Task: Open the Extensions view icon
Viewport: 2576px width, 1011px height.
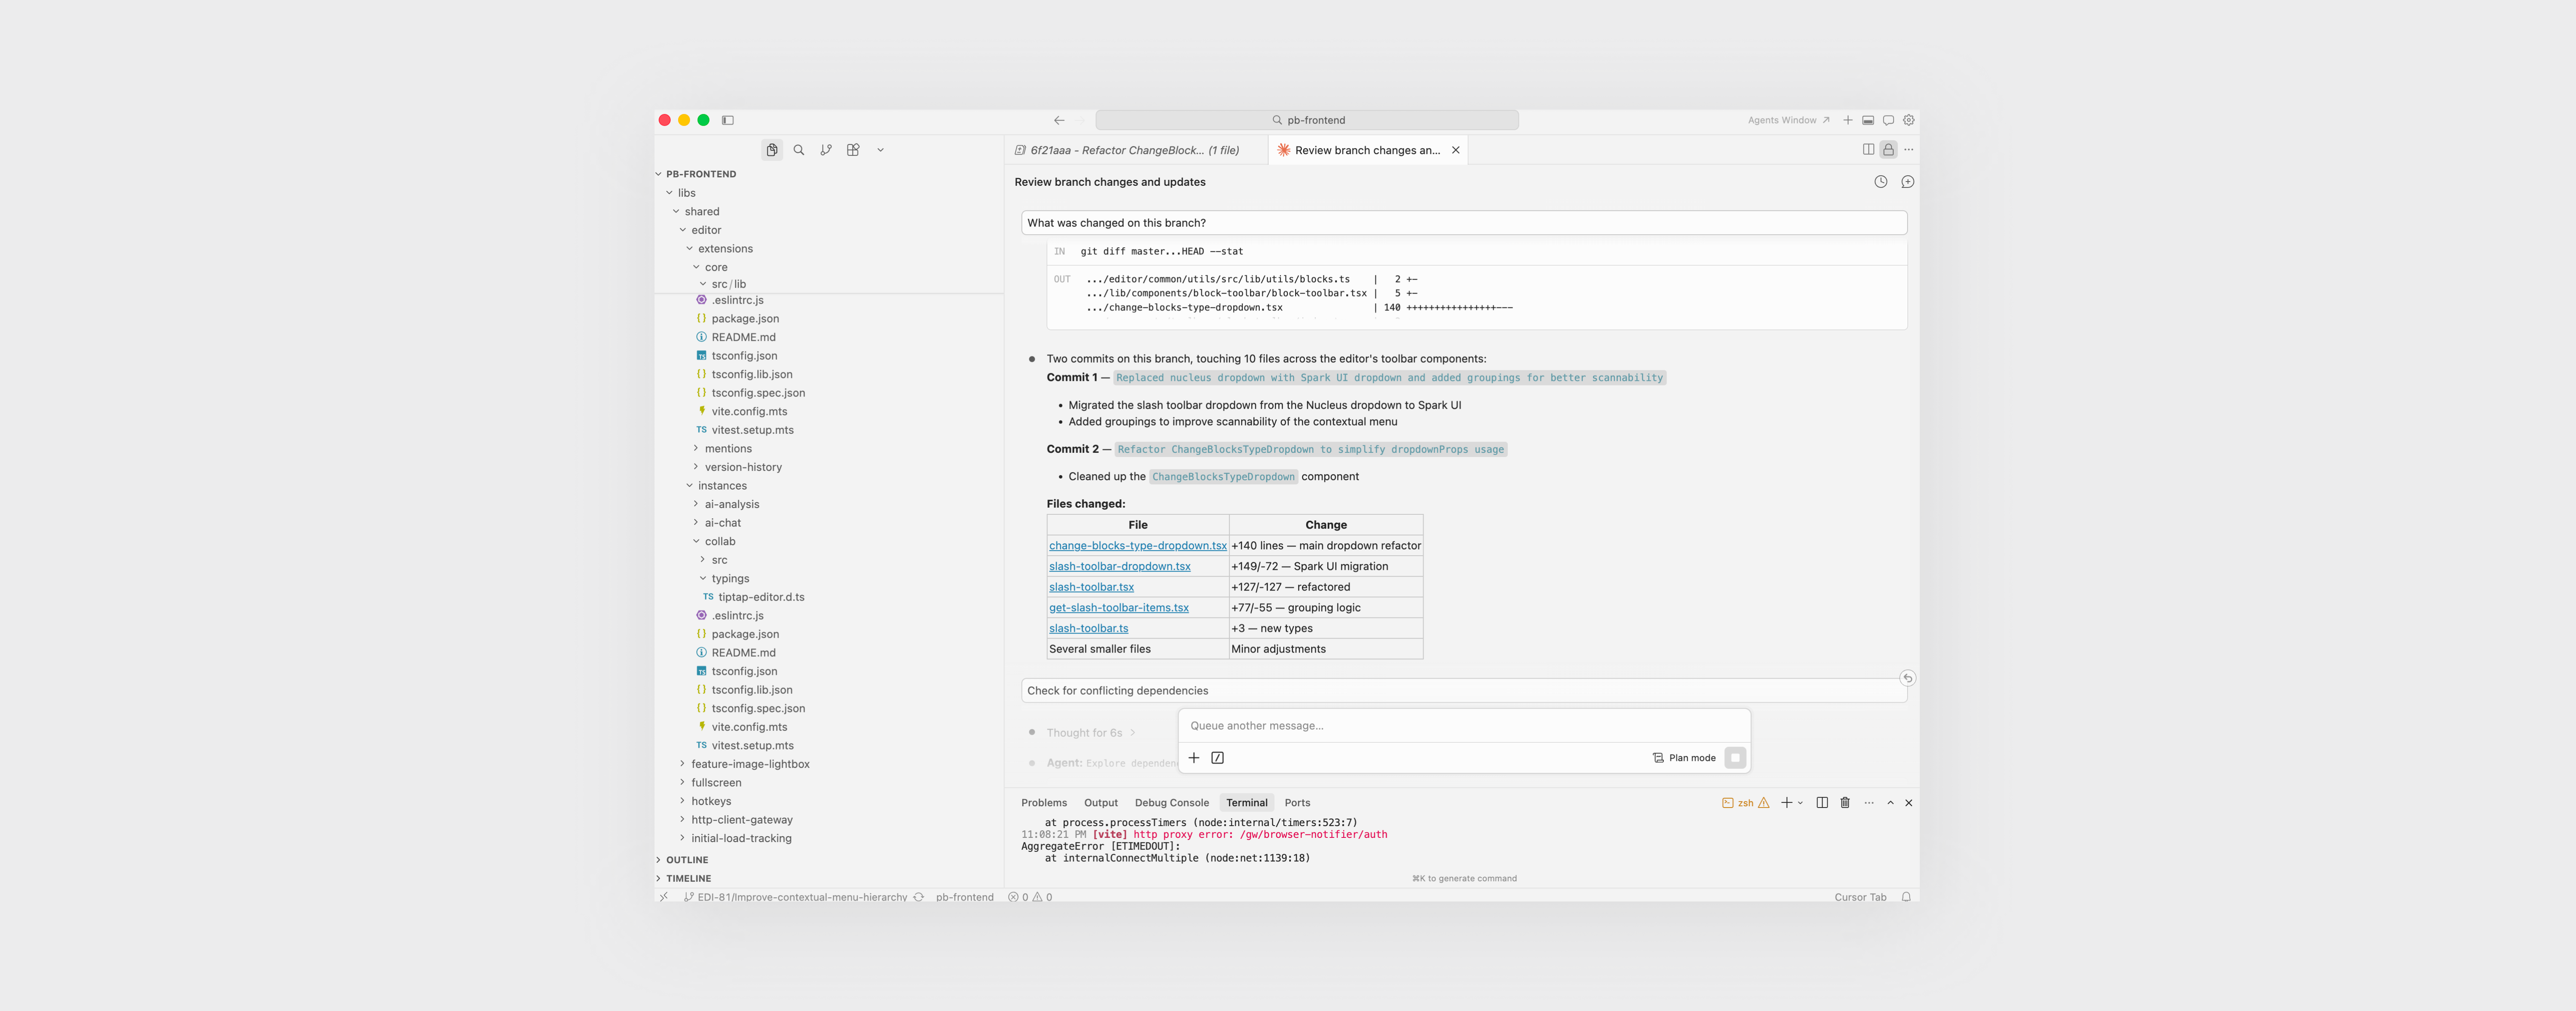Action: (853, 150)
